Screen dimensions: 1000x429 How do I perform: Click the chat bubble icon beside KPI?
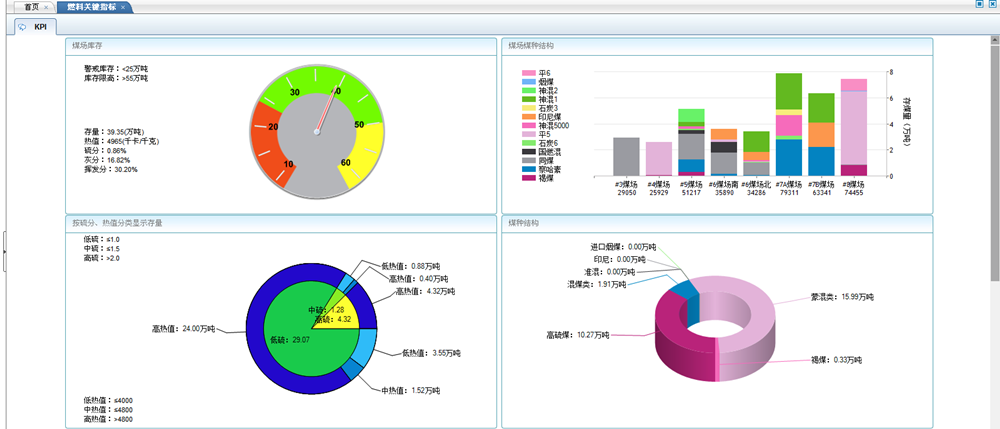coord(22,27)
